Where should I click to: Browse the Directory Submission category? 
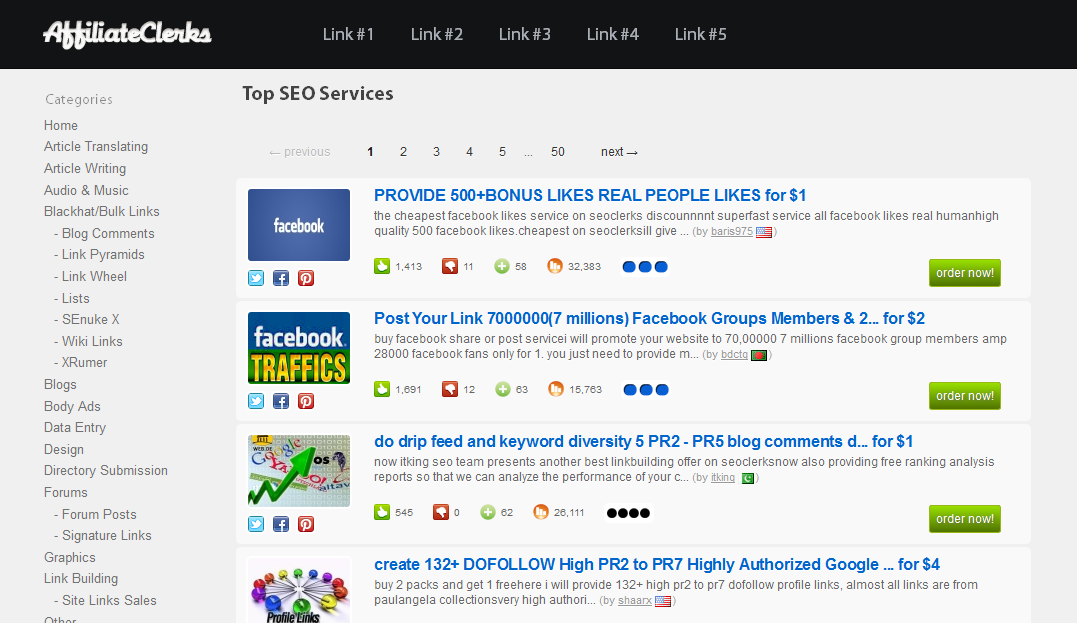click(105, 470)
